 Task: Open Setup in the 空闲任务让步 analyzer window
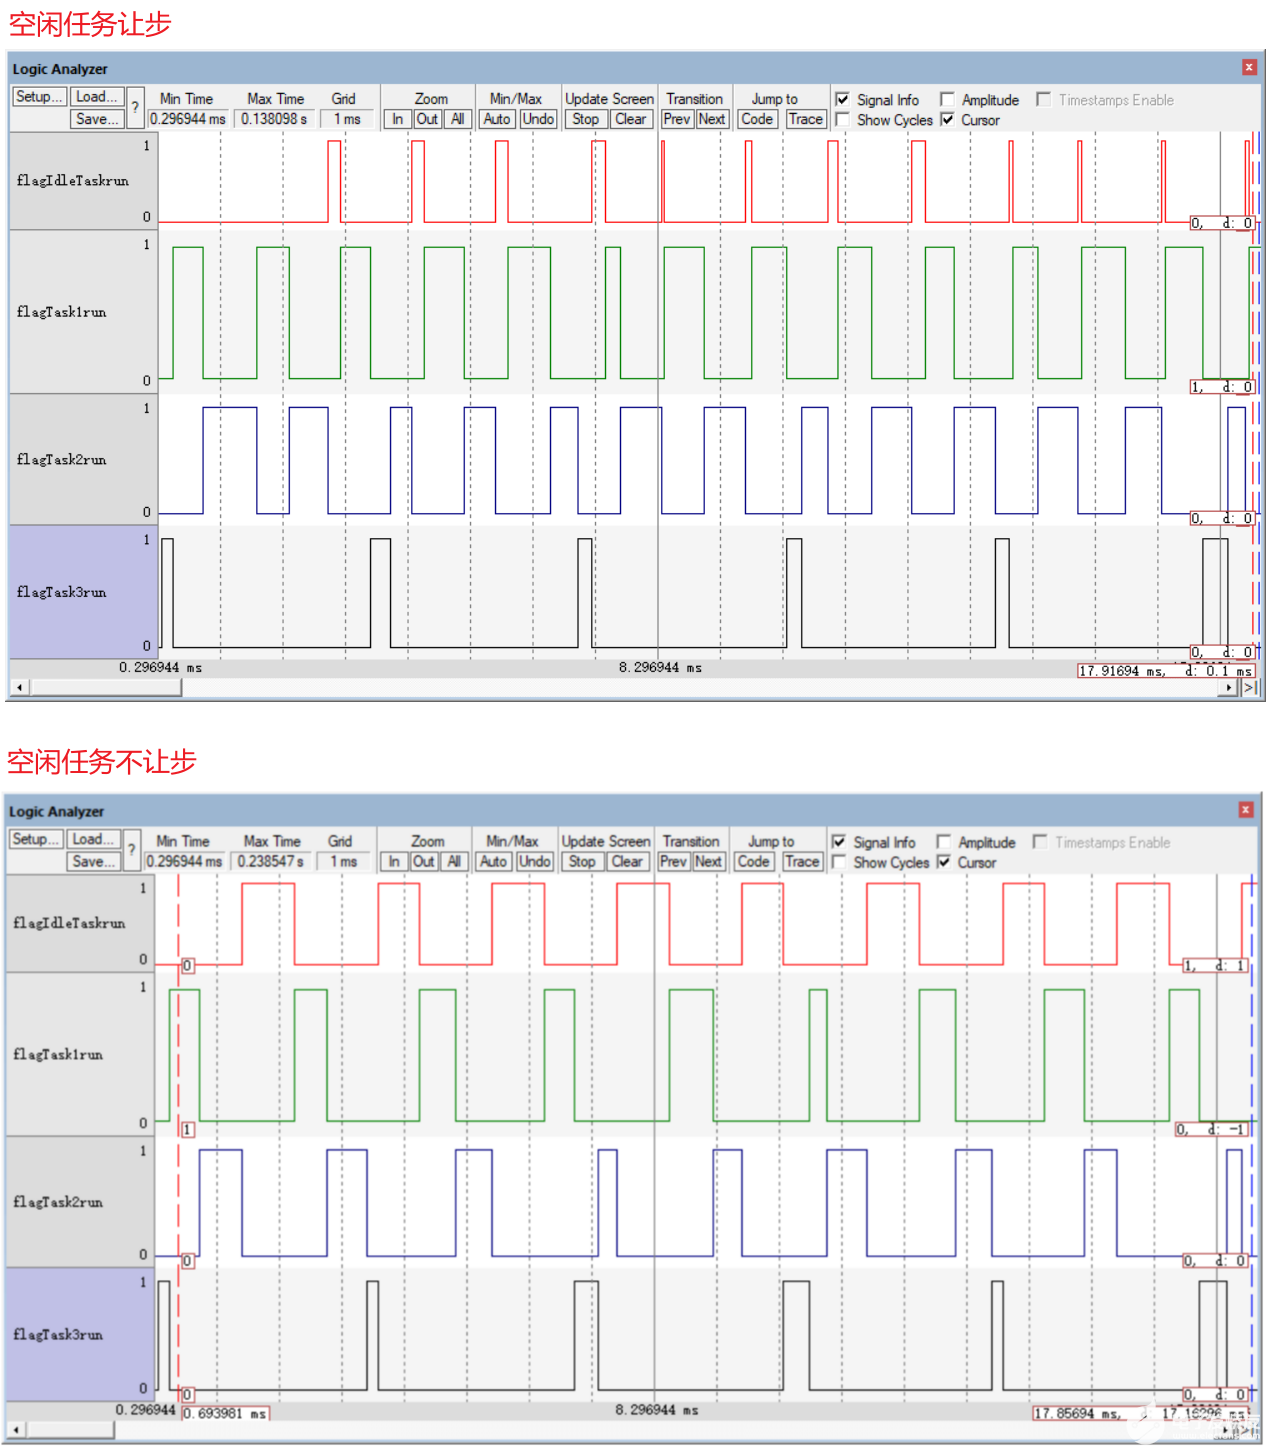39,97
